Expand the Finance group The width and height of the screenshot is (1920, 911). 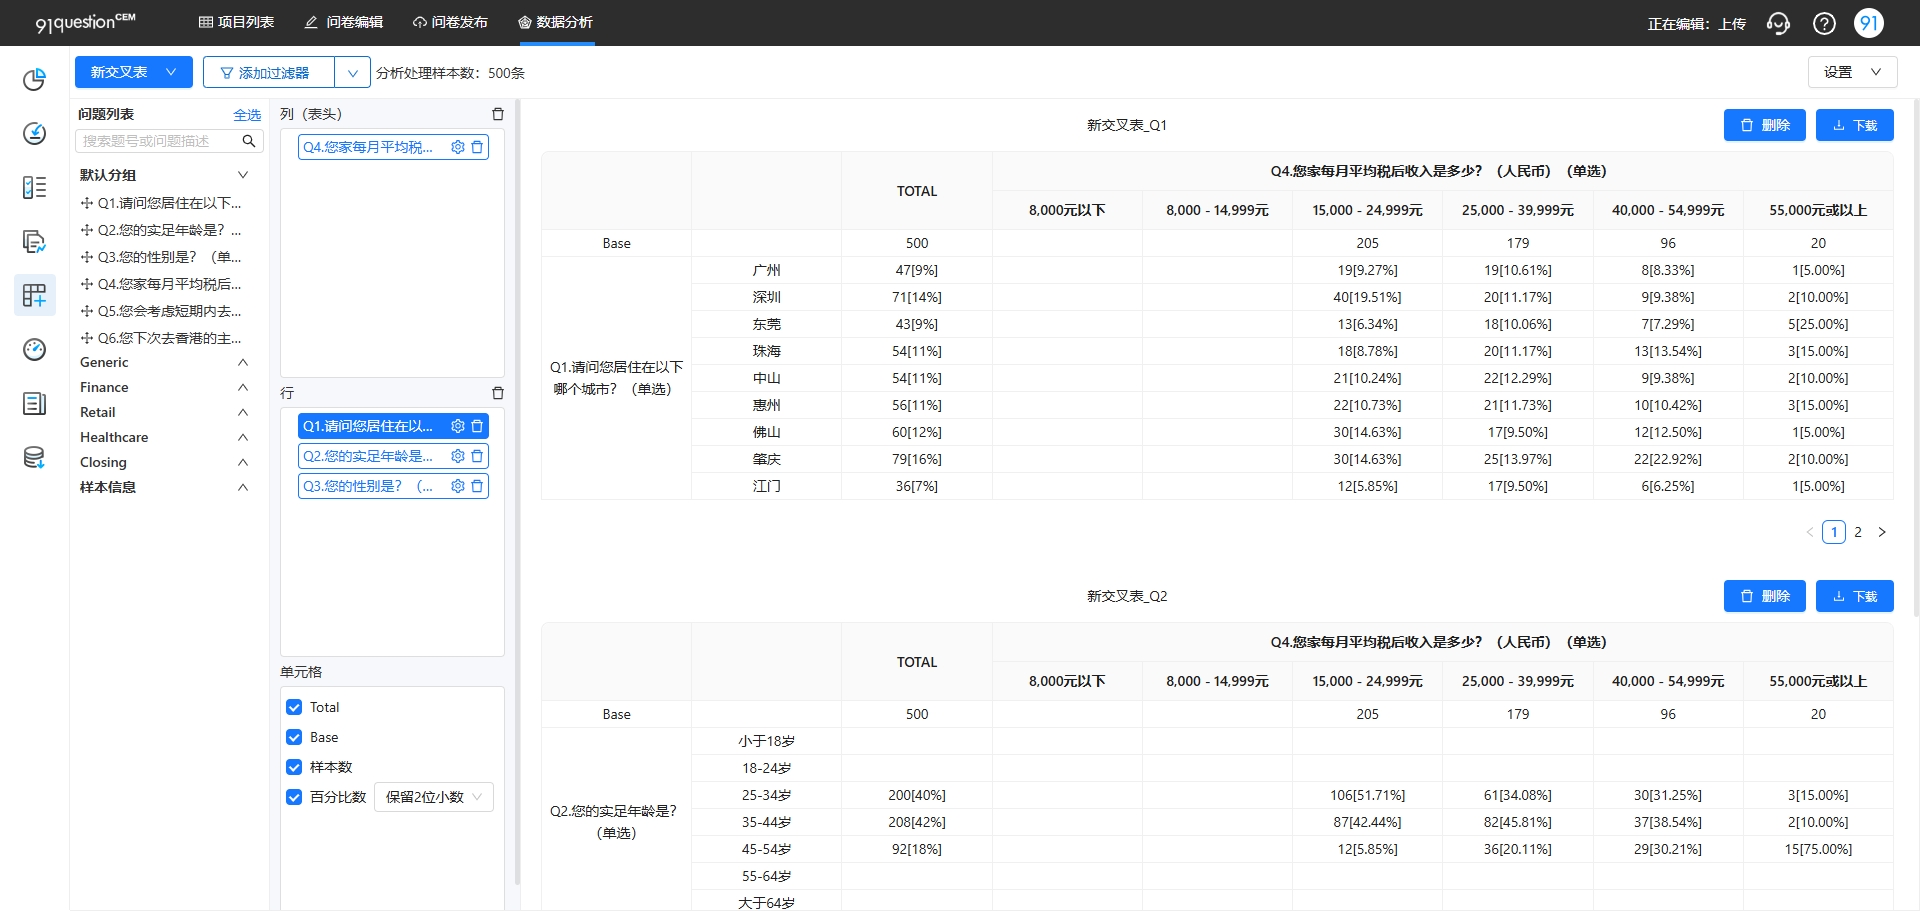[x=242, y=387]
